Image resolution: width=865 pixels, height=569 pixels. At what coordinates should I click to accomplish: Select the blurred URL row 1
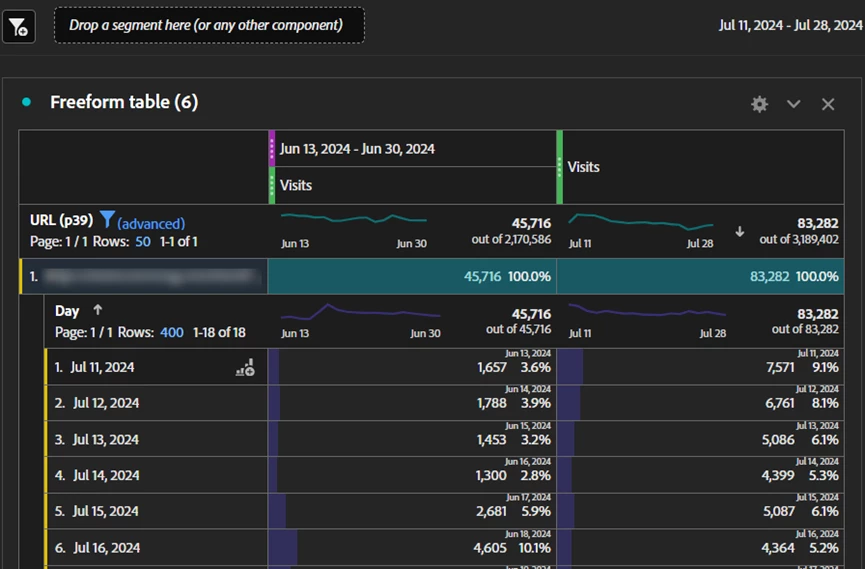pos(143,276)
